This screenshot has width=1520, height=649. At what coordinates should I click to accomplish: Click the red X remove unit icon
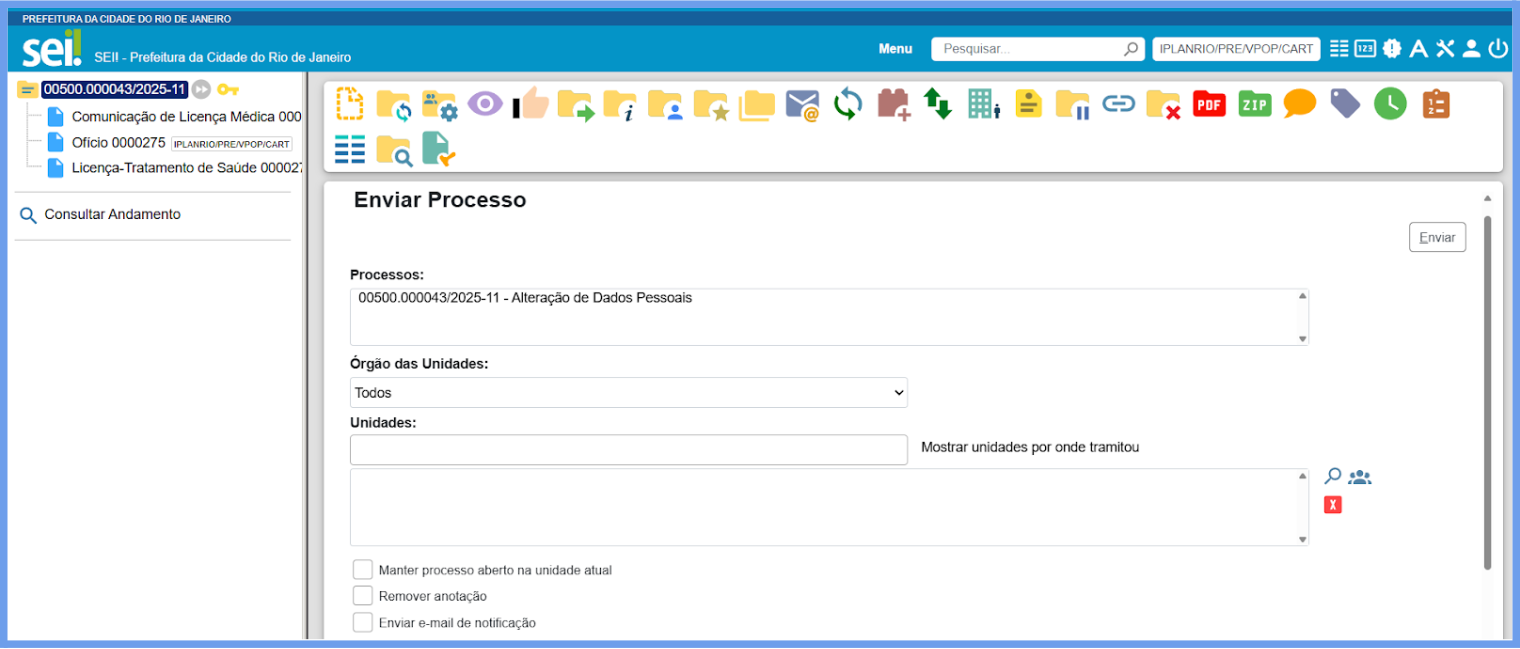pos(1332,505)
